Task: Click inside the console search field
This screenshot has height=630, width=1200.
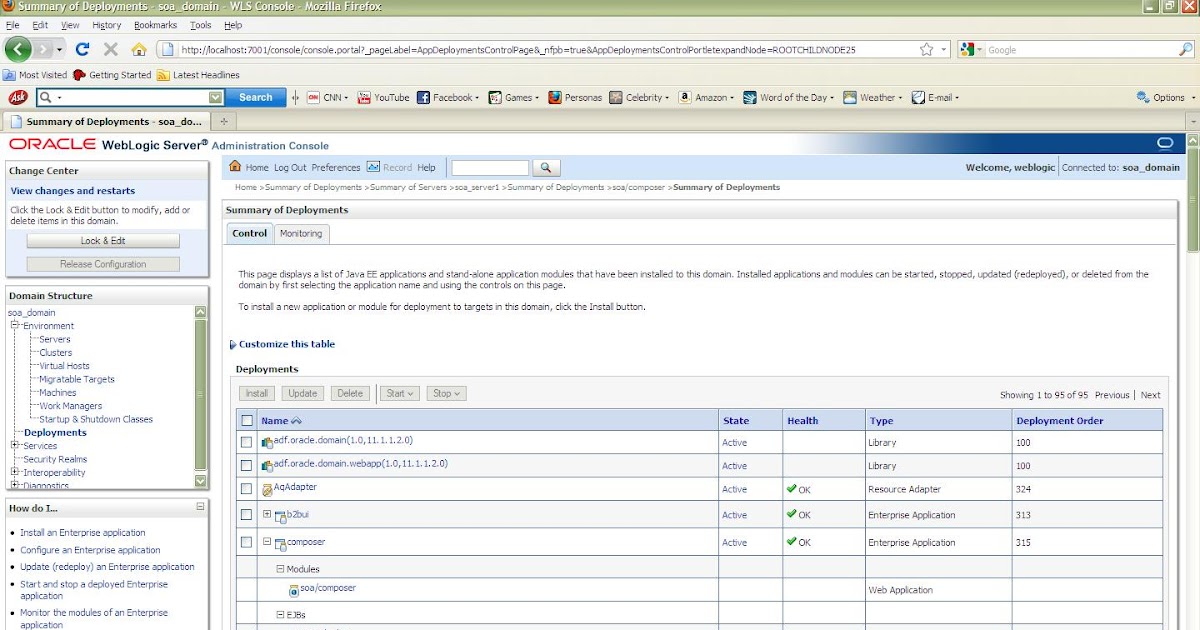Action: (489, 167)
